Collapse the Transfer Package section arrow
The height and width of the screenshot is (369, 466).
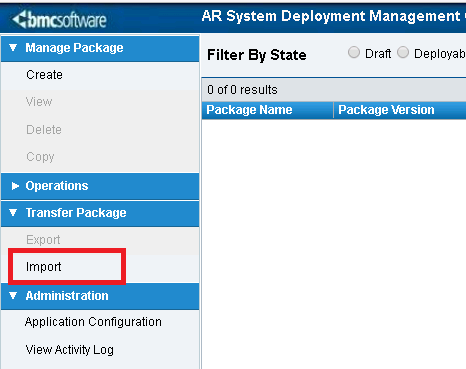13,213
